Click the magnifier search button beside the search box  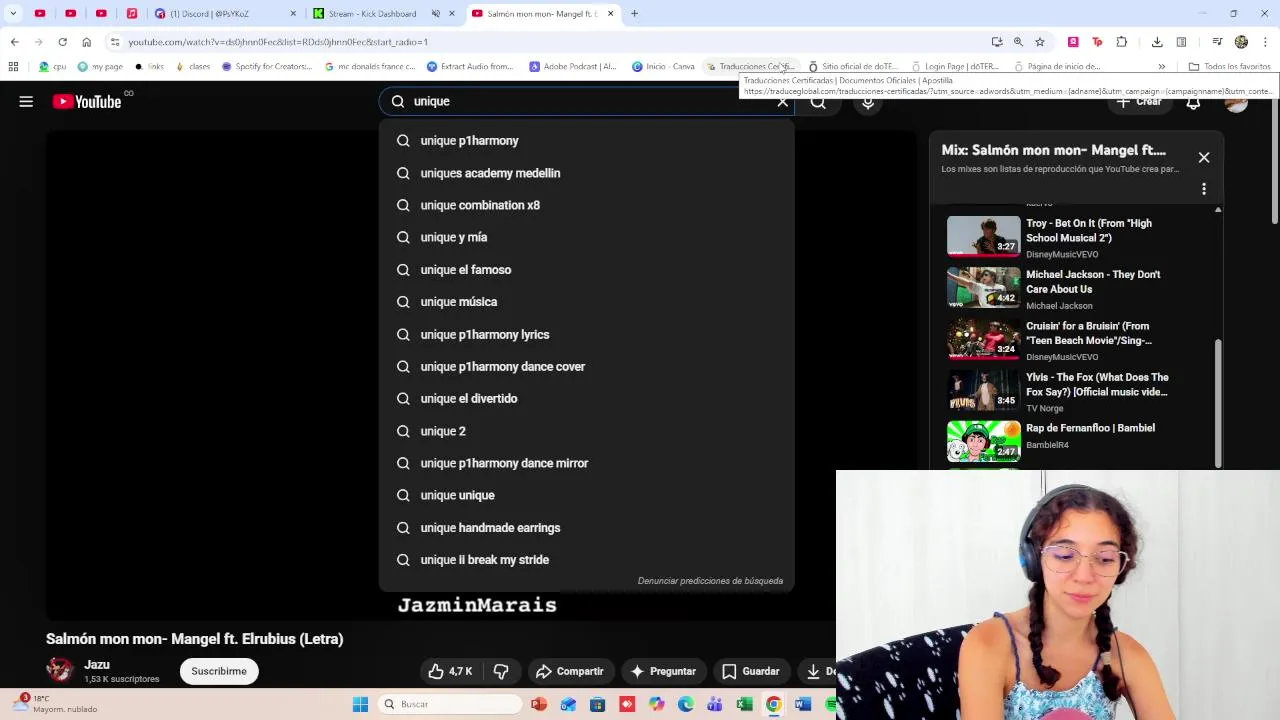[x=818, y=102]
